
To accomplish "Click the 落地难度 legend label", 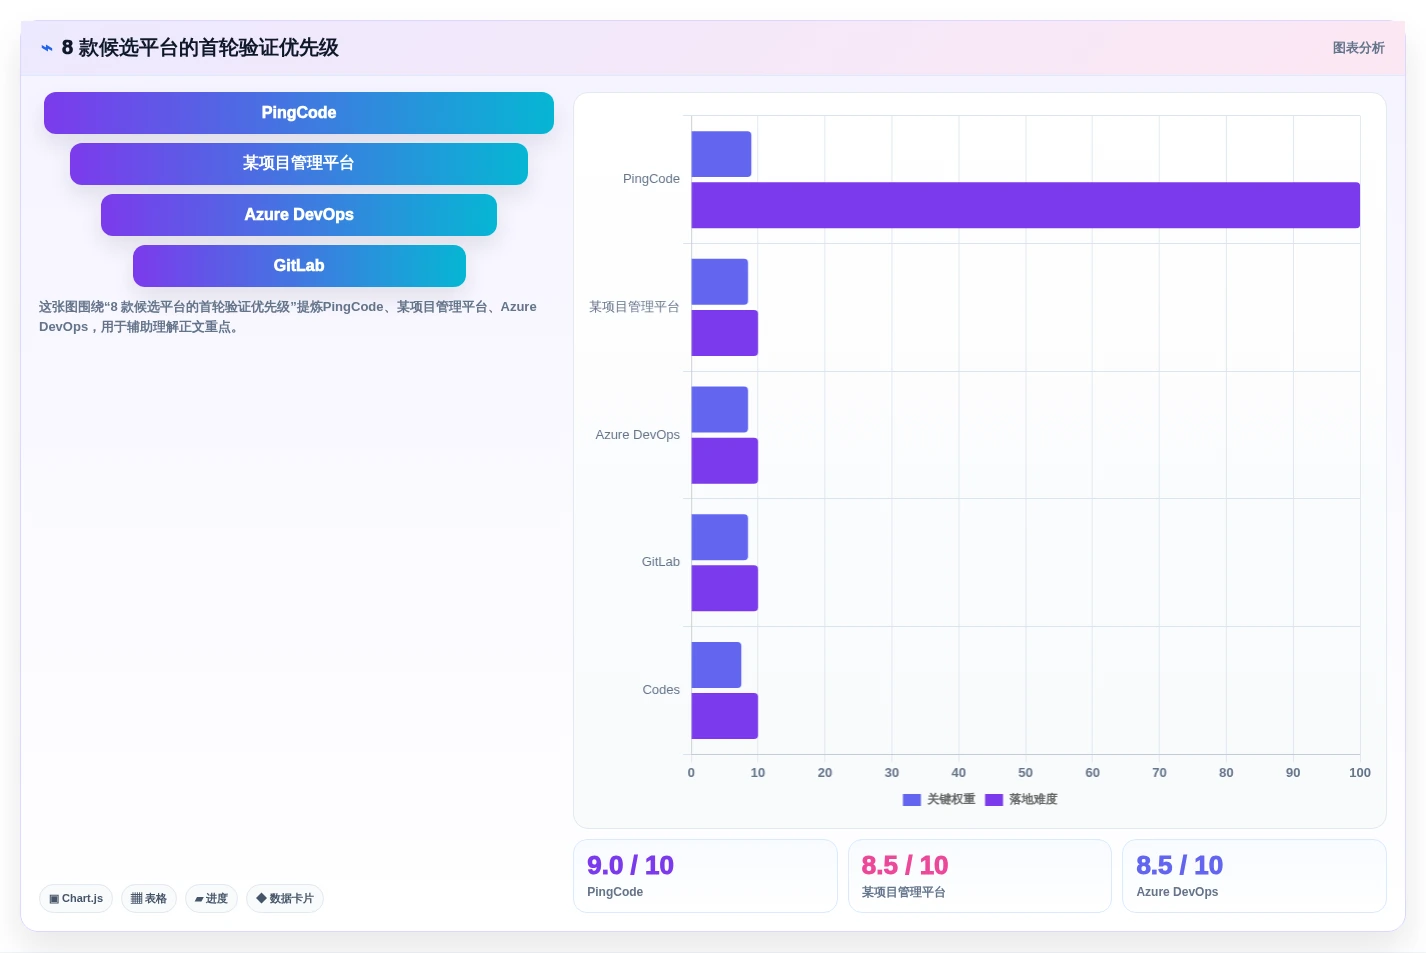I will point(1033,800).
